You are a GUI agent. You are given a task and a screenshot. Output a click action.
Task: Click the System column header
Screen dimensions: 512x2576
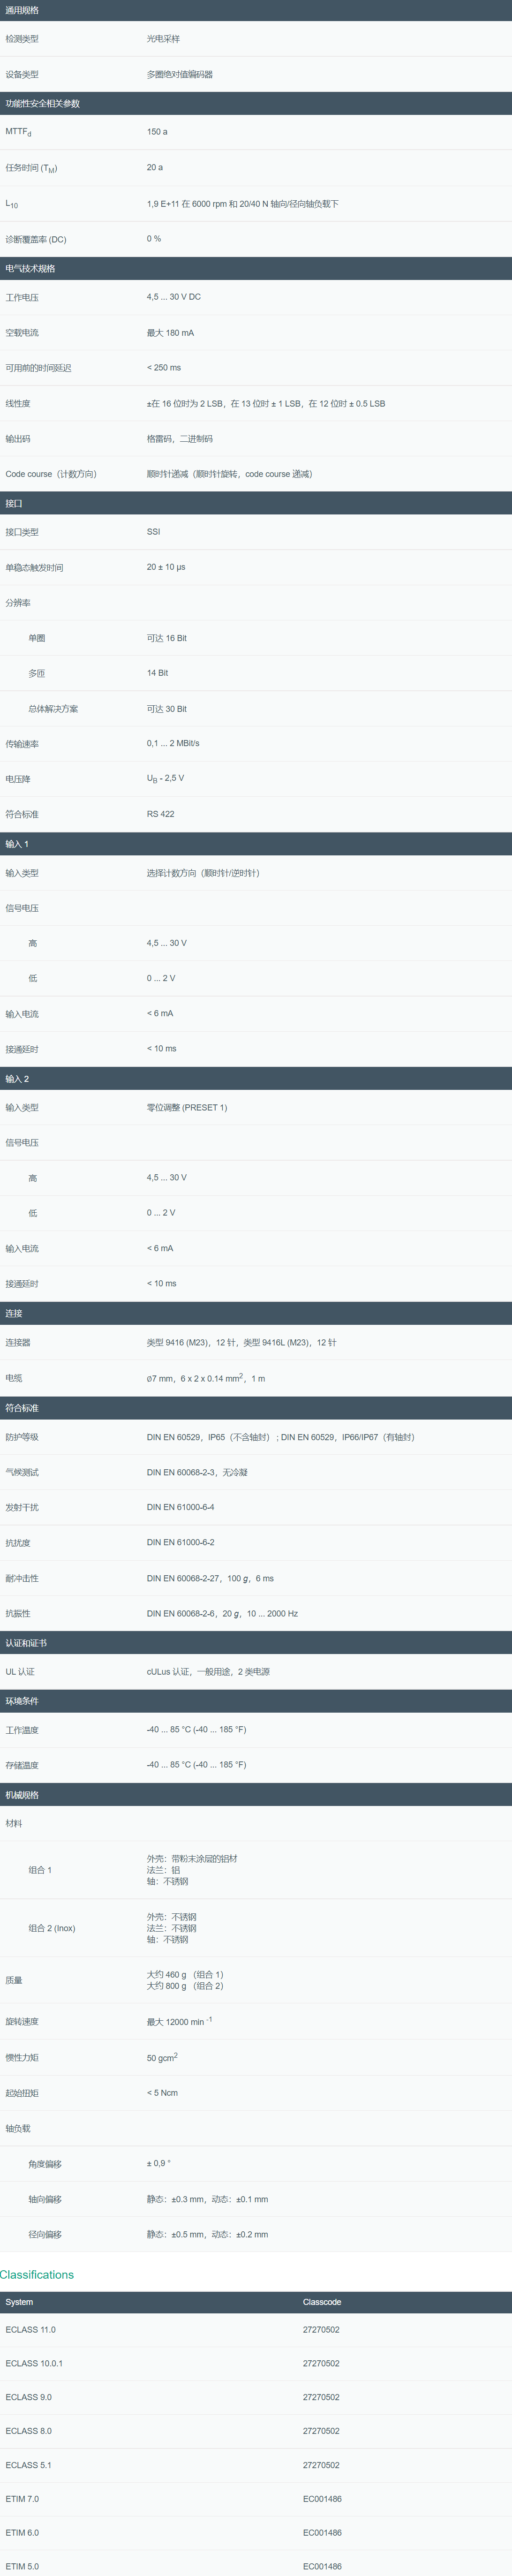pyautogui.click(x=19, y=2302)
